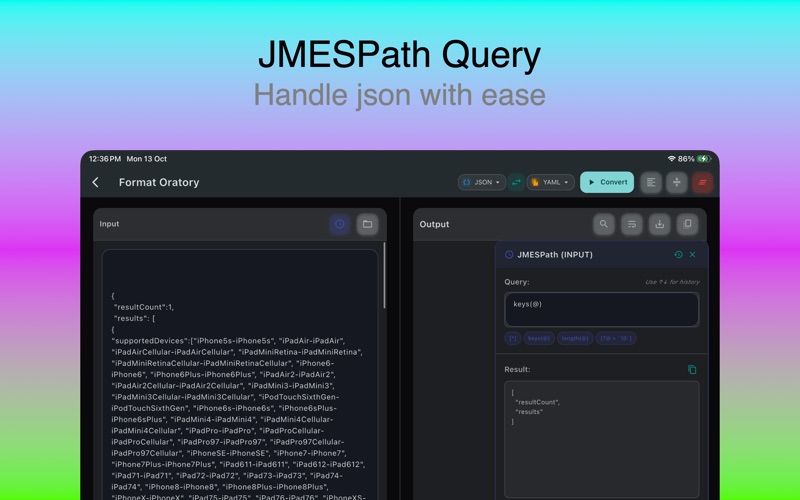Click the minify/divide icon in top toolbar
The width and height of the screenshot is (800, 500).
[677, 182]
